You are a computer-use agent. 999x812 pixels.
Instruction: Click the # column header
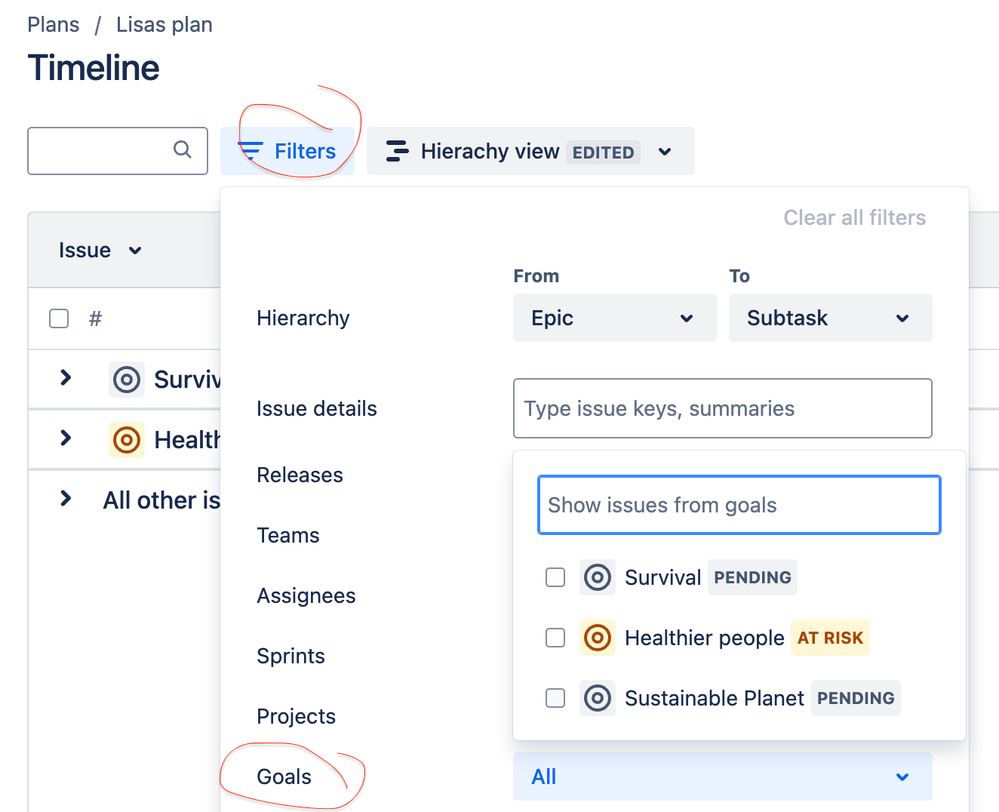click(95, 318)
